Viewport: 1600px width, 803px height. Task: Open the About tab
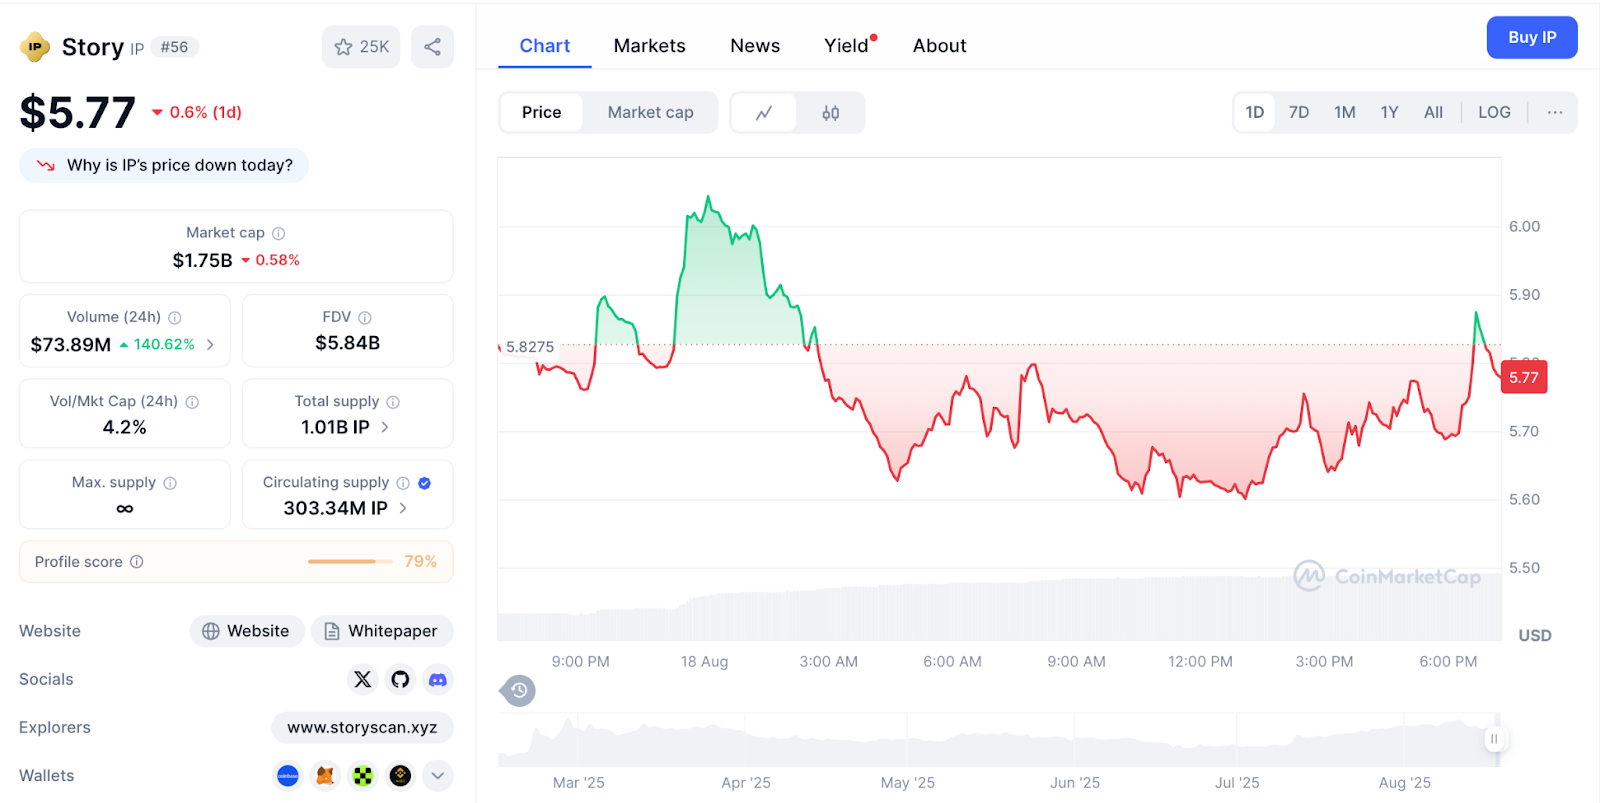click(939, 46)
